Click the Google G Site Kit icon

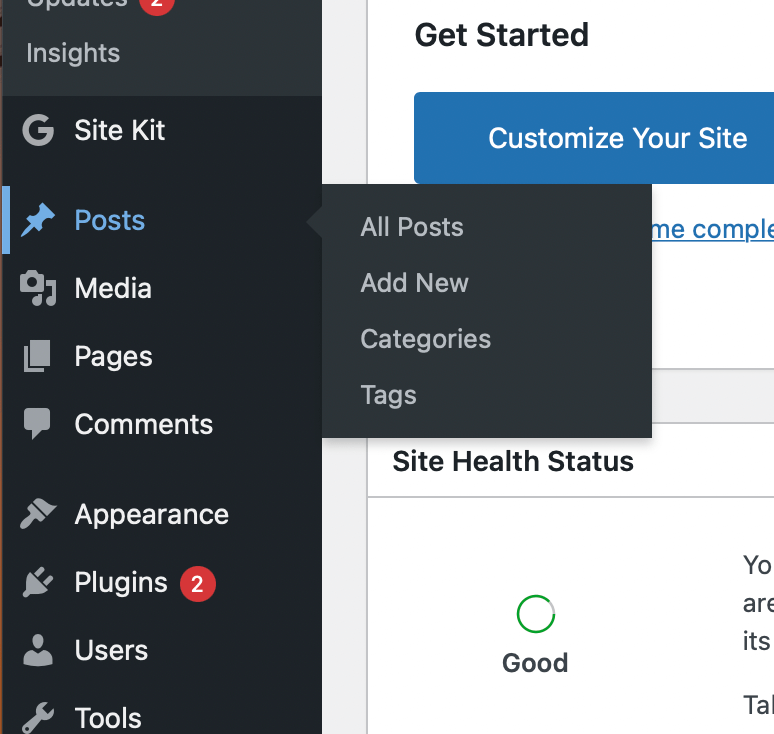38,130
